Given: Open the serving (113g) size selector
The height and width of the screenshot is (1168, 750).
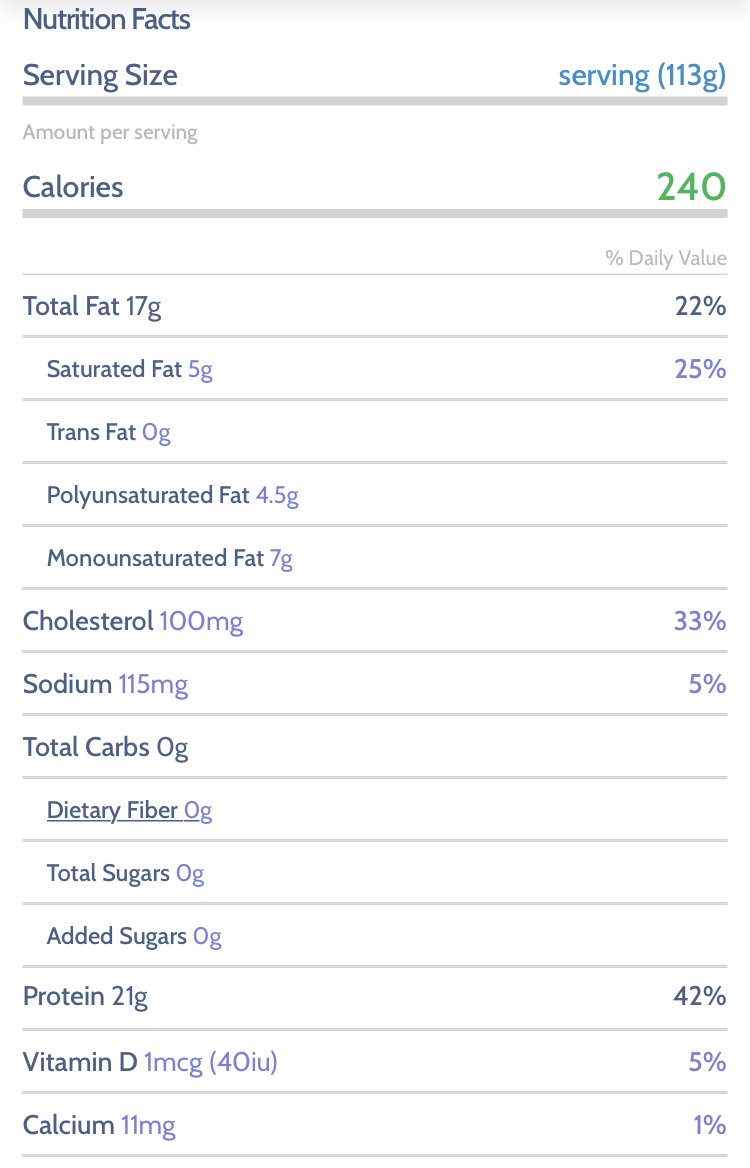Looking at the screenshot, I should point(642,76).
